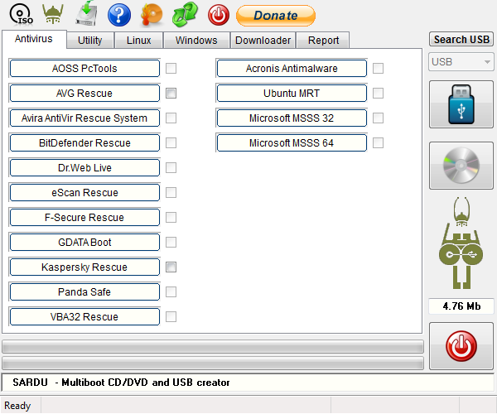Toggle the eScan Rescue checkbox
497x414 pixels.
(x=171, y=192)
